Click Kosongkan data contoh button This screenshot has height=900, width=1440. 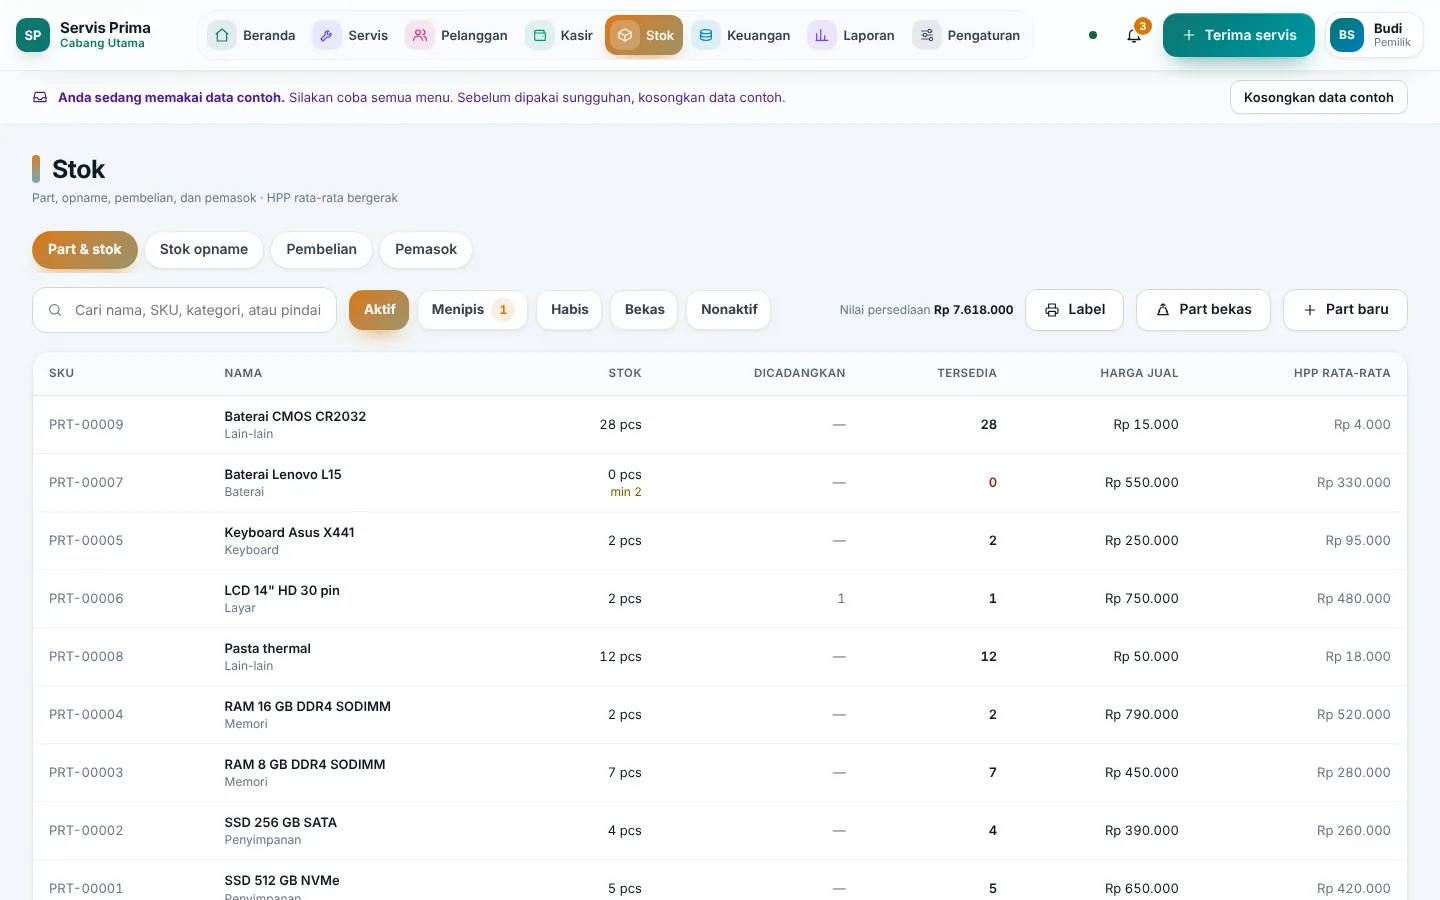pos(1319,97)
